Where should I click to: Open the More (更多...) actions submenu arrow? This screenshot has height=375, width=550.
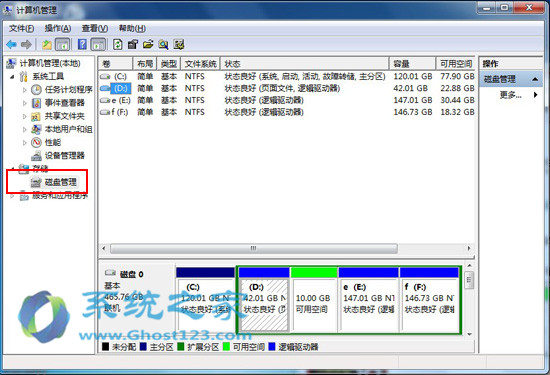[536, 95]
